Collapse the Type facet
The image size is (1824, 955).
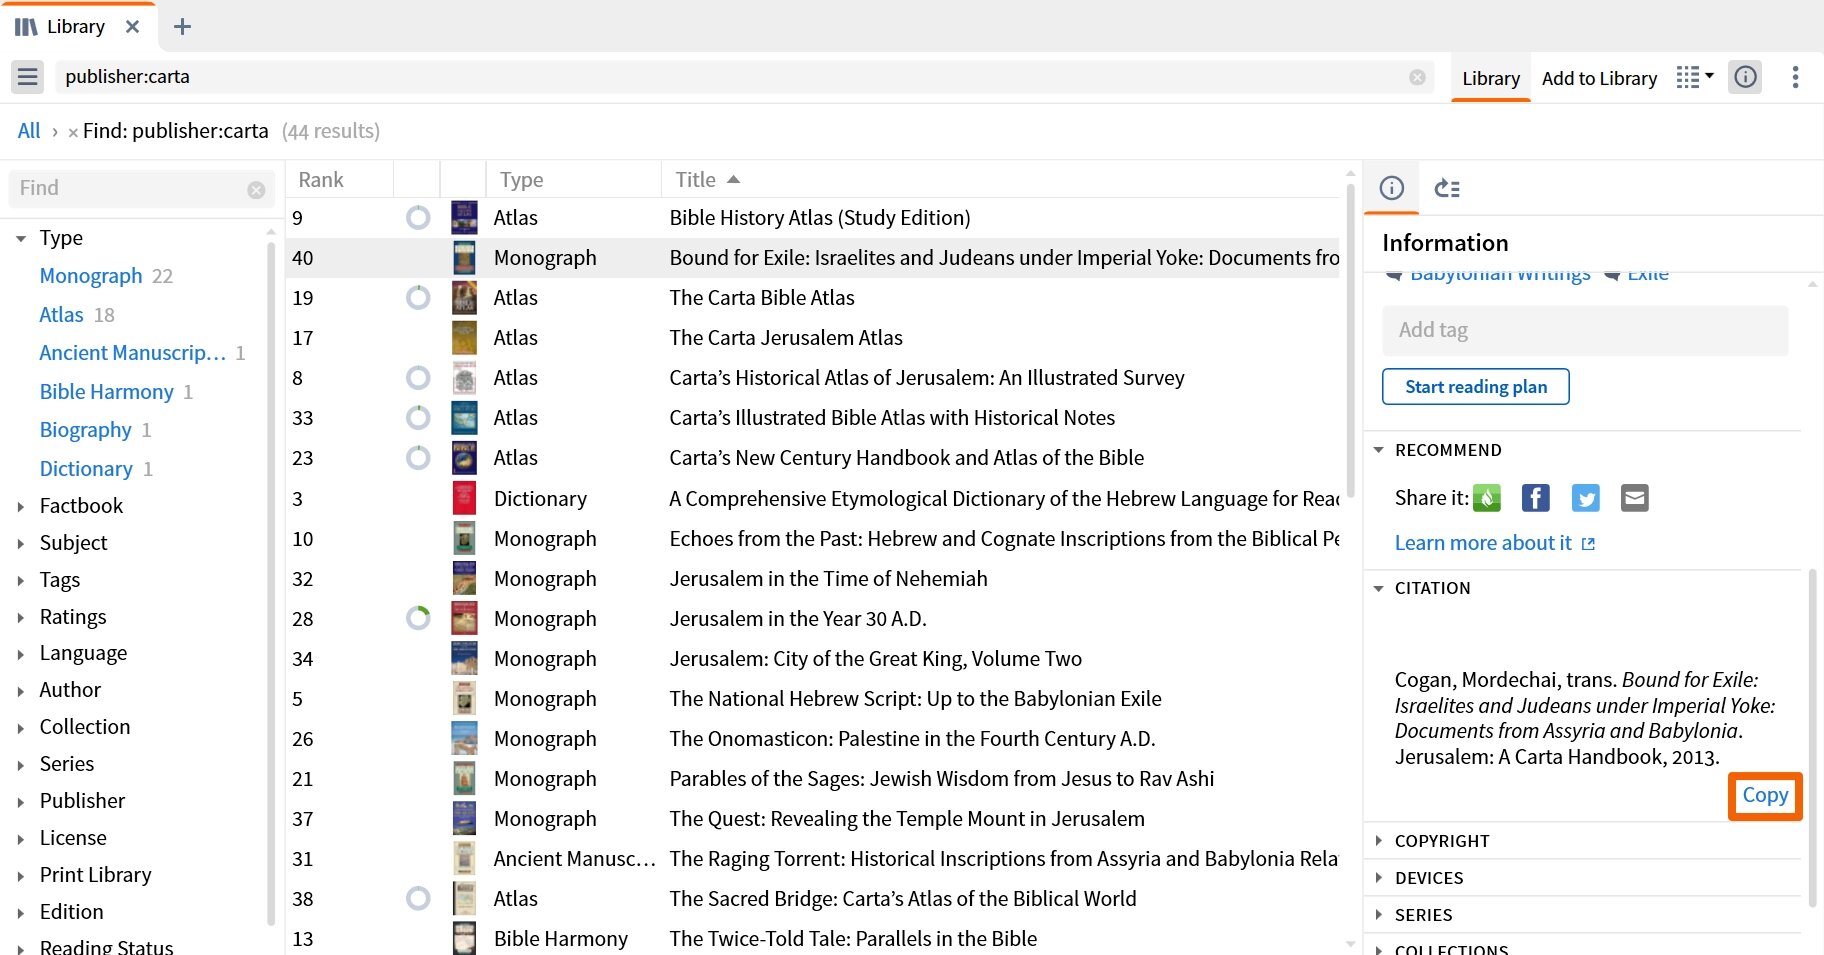coord(21,238)
